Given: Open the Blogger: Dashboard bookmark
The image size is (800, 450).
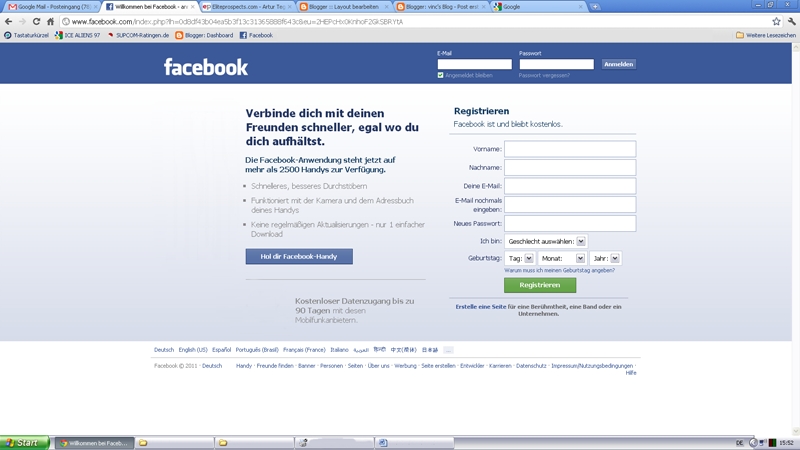Looking at the screenshot, I should pos(204,35).
